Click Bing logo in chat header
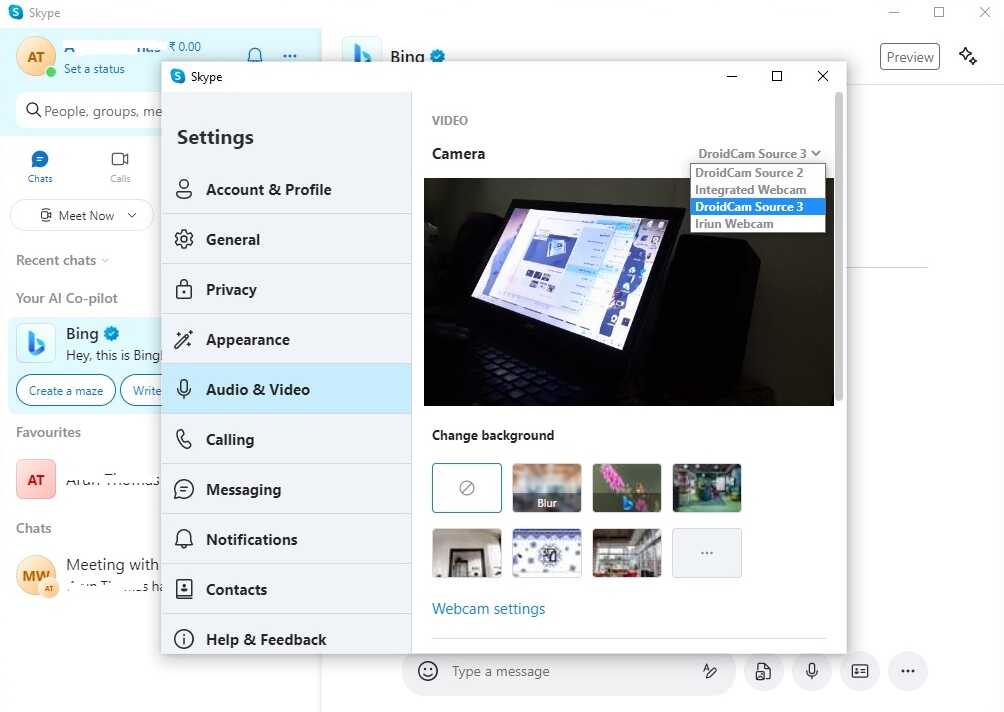Viewport: 1004px width, 712px height. pyautogui.click(x=362, y=51)
